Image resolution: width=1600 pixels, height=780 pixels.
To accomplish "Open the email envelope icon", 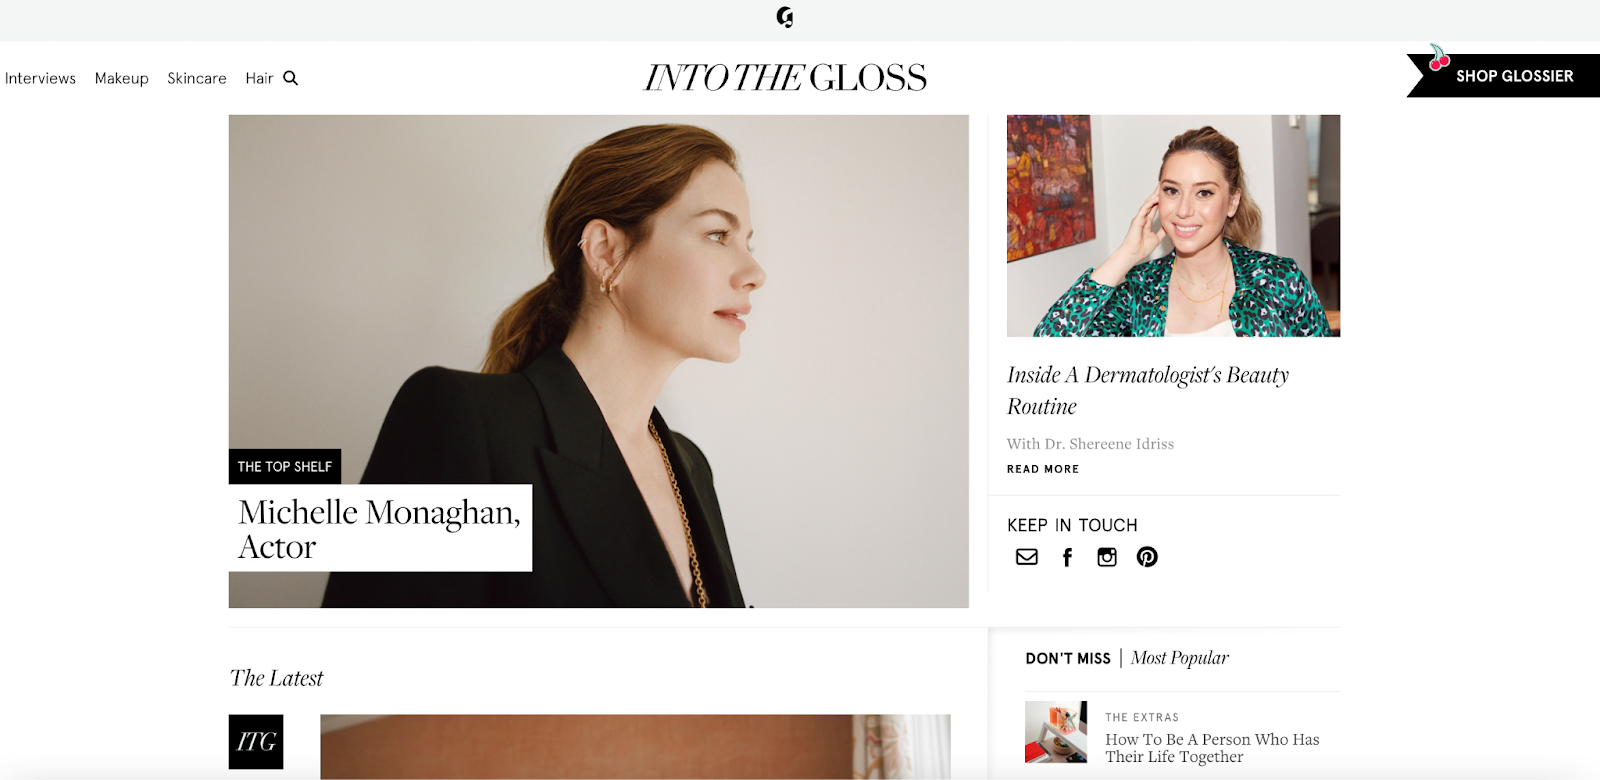I will (x=1027, y=557).
